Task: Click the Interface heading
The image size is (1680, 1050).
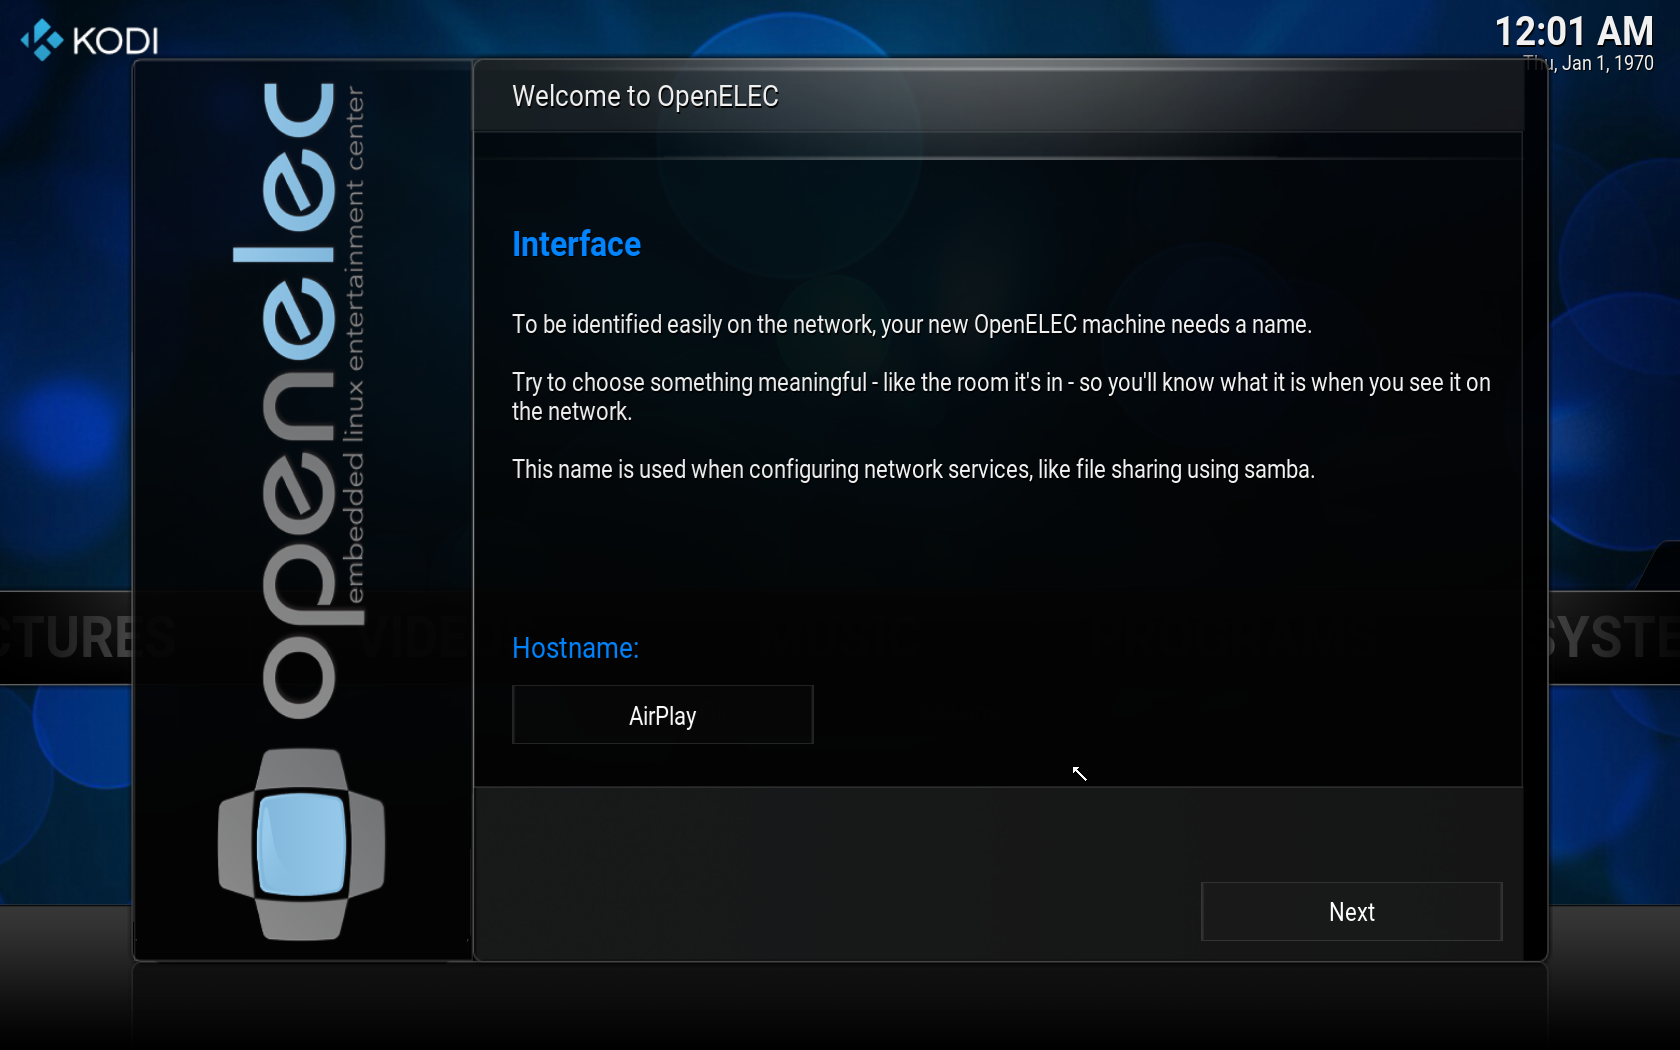Action: pos(576,244)
